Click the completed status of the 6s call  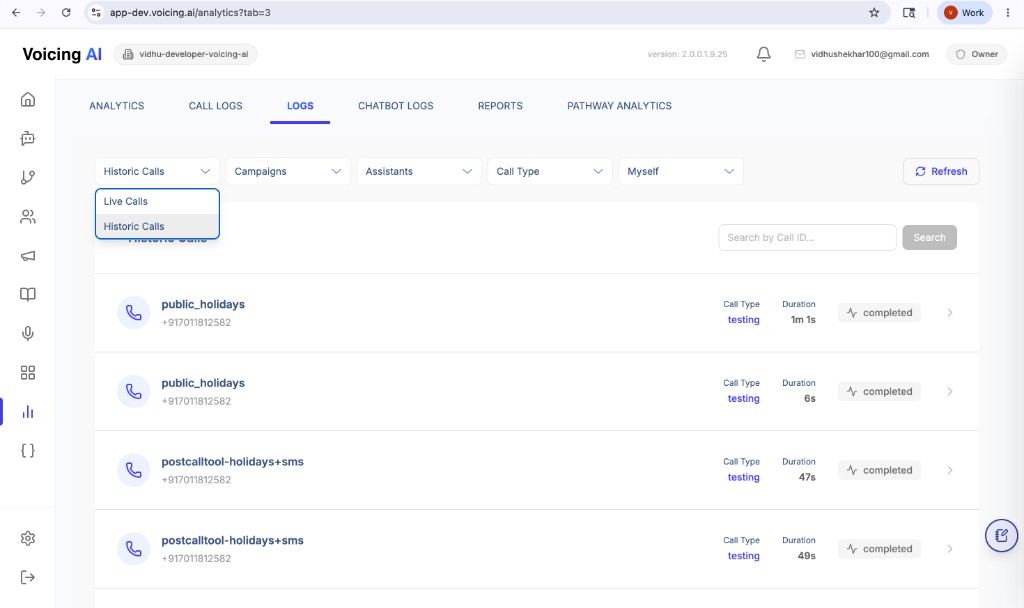pyautogui.click(x=880, y=391)
